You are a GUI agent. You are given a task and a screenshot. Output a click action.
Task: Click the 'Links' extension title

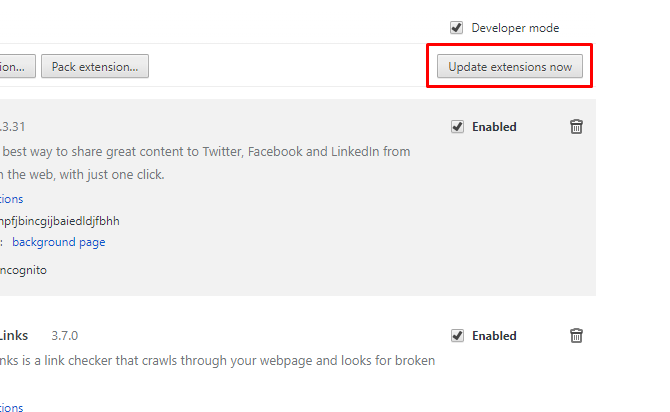click(x=14, y=336)
